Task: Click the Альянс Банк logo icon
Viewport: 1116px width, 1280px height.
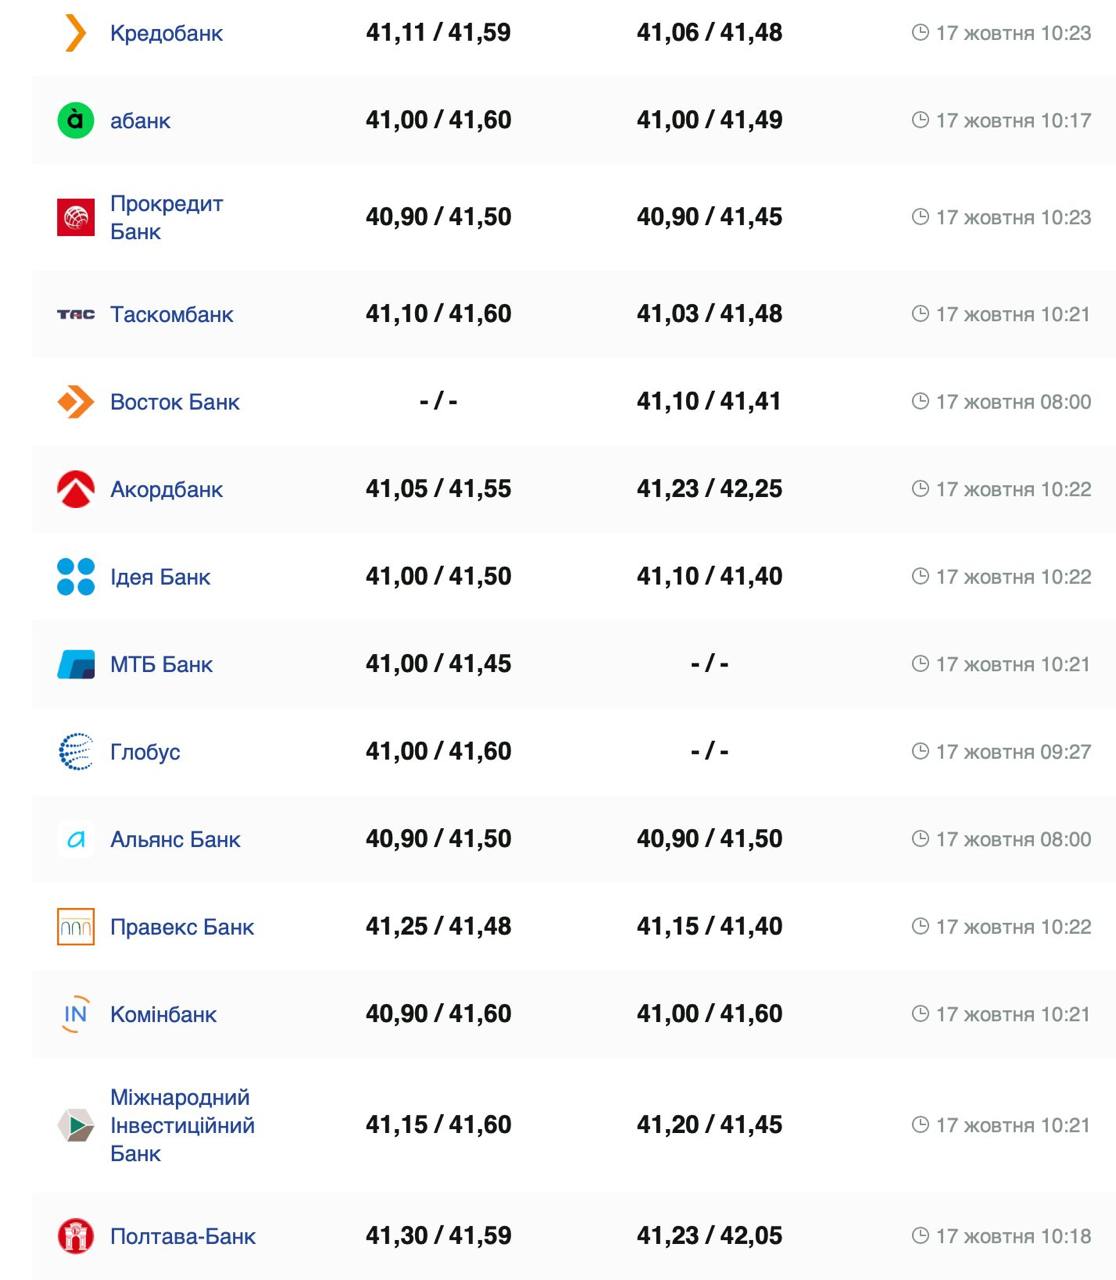Action: [x=76, y=839]
